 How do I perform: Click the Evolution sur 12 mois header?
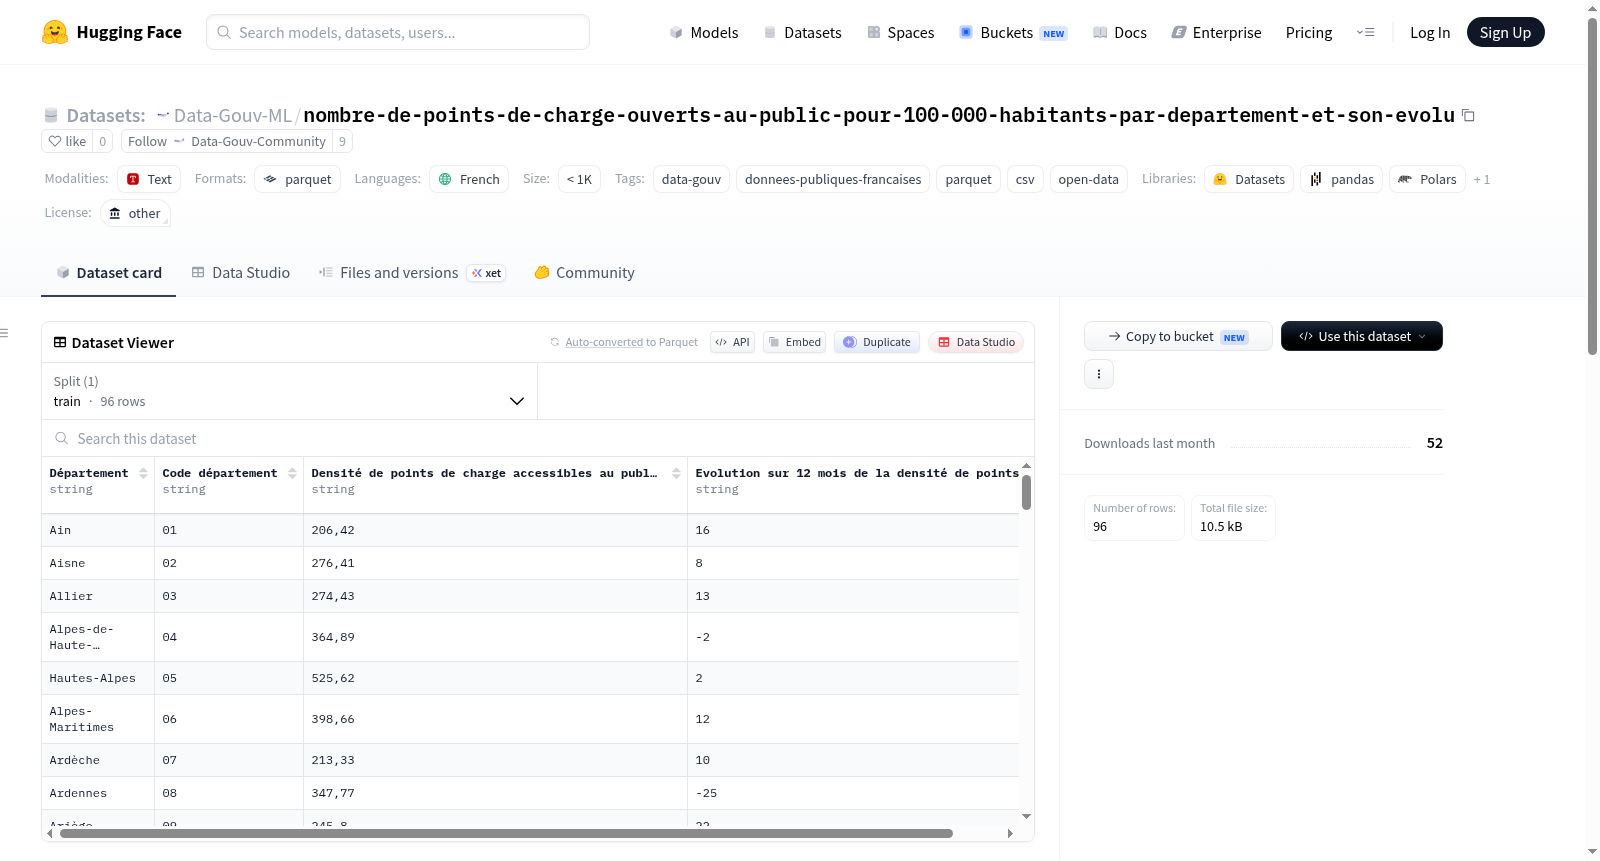[x=857, y=473]
